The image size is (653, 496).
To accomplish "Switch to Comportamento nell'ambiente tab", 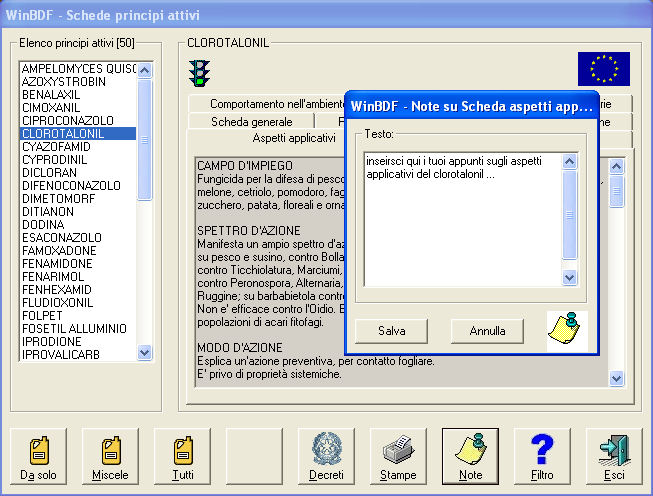I will pos(267,104).
